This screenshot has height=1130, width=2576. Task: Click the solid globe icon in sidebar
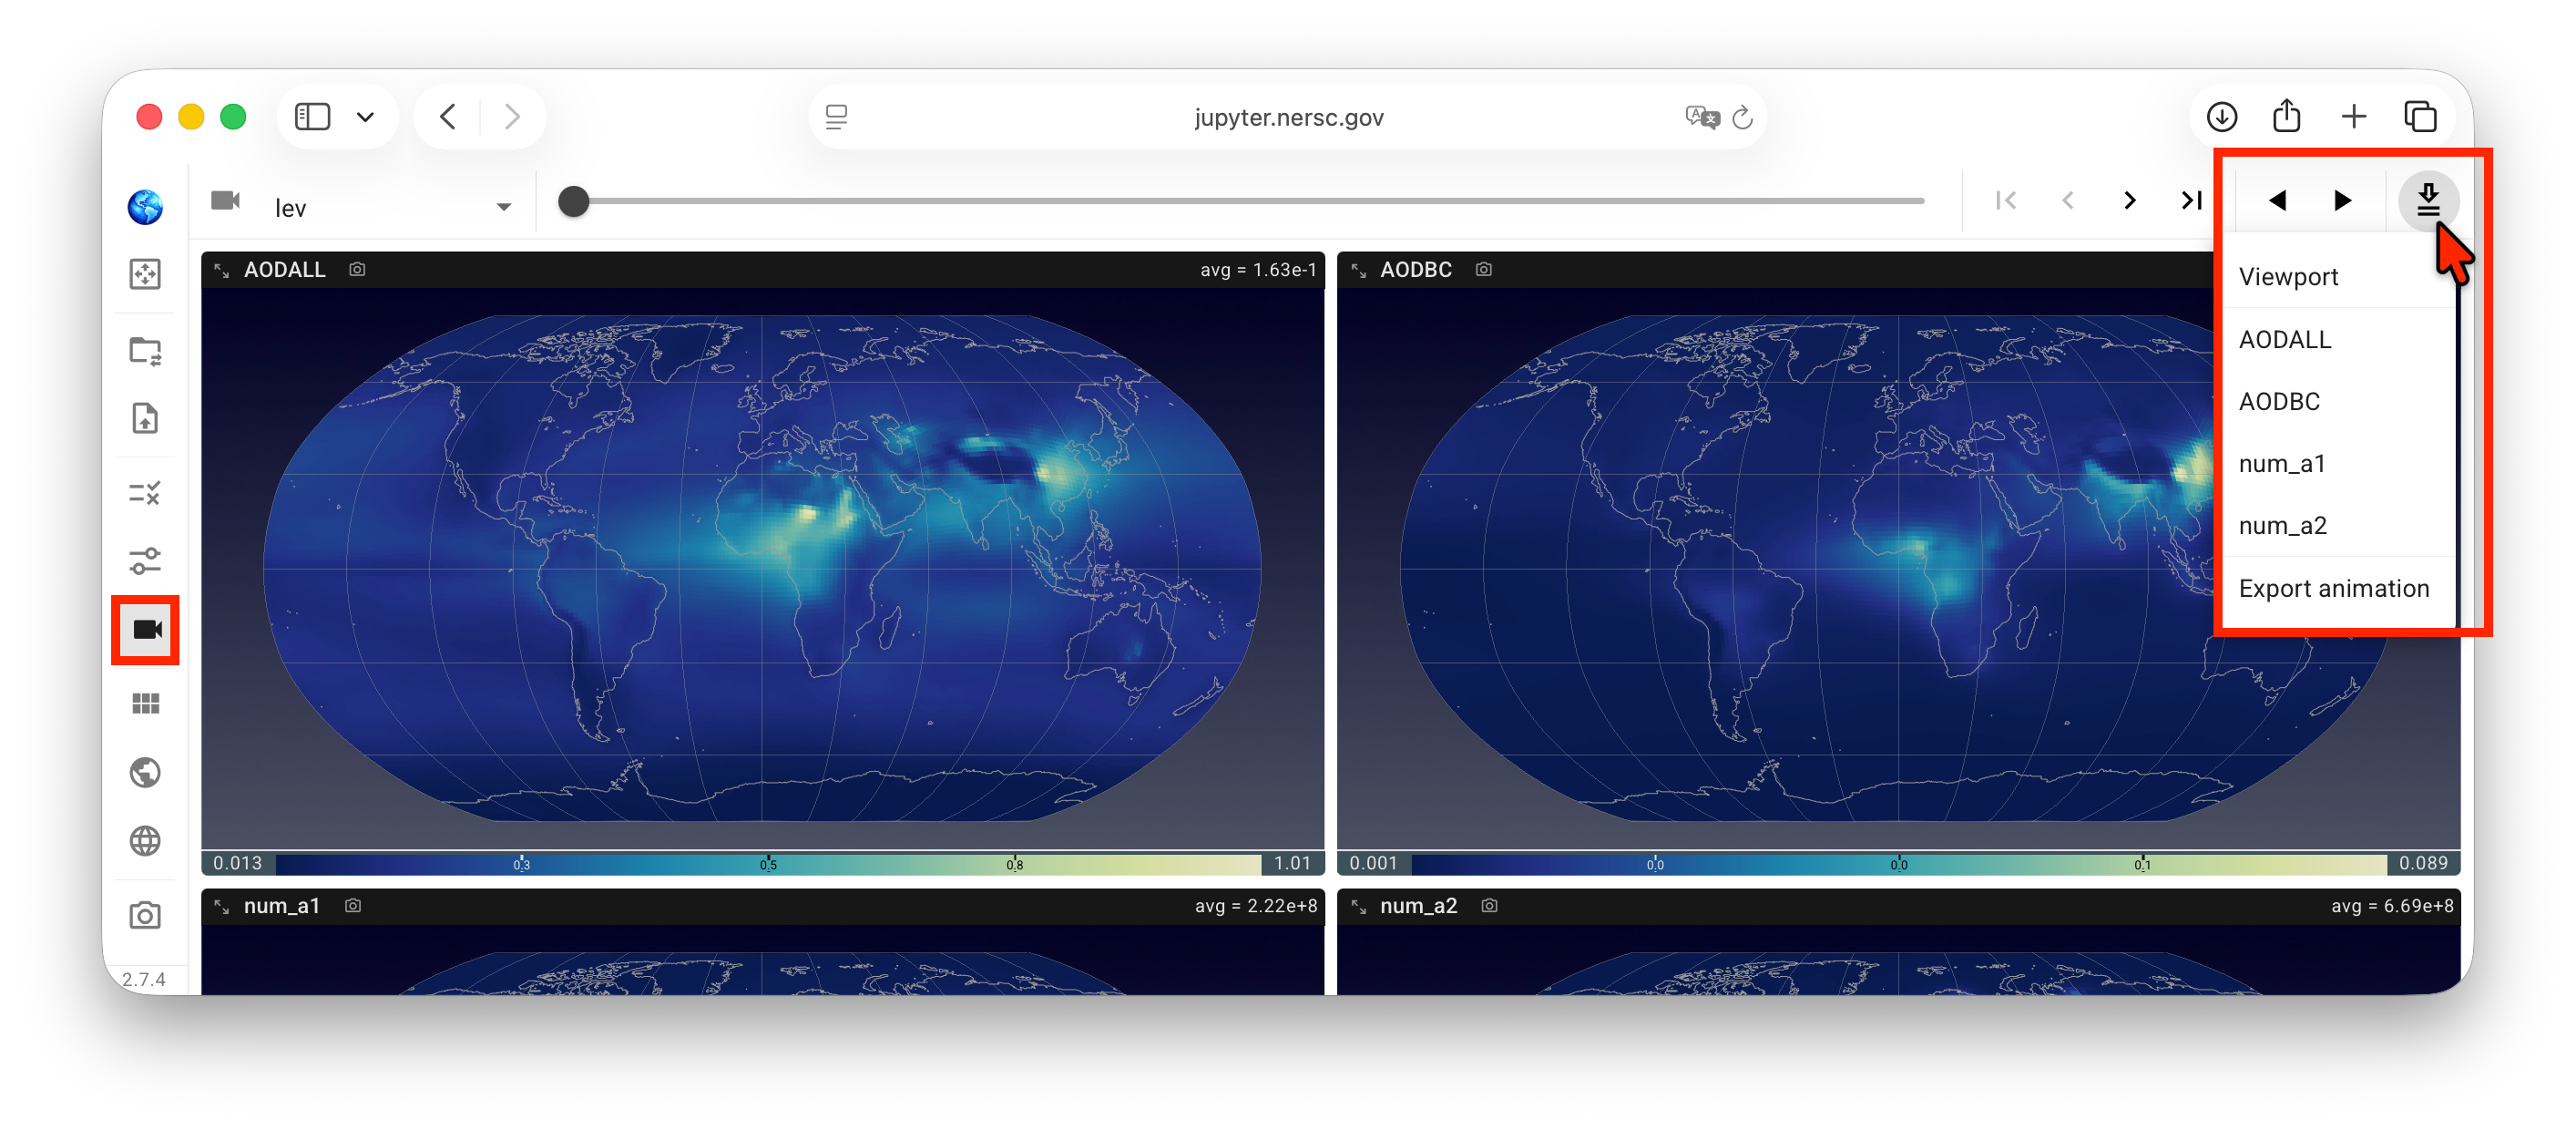point(145,772)
